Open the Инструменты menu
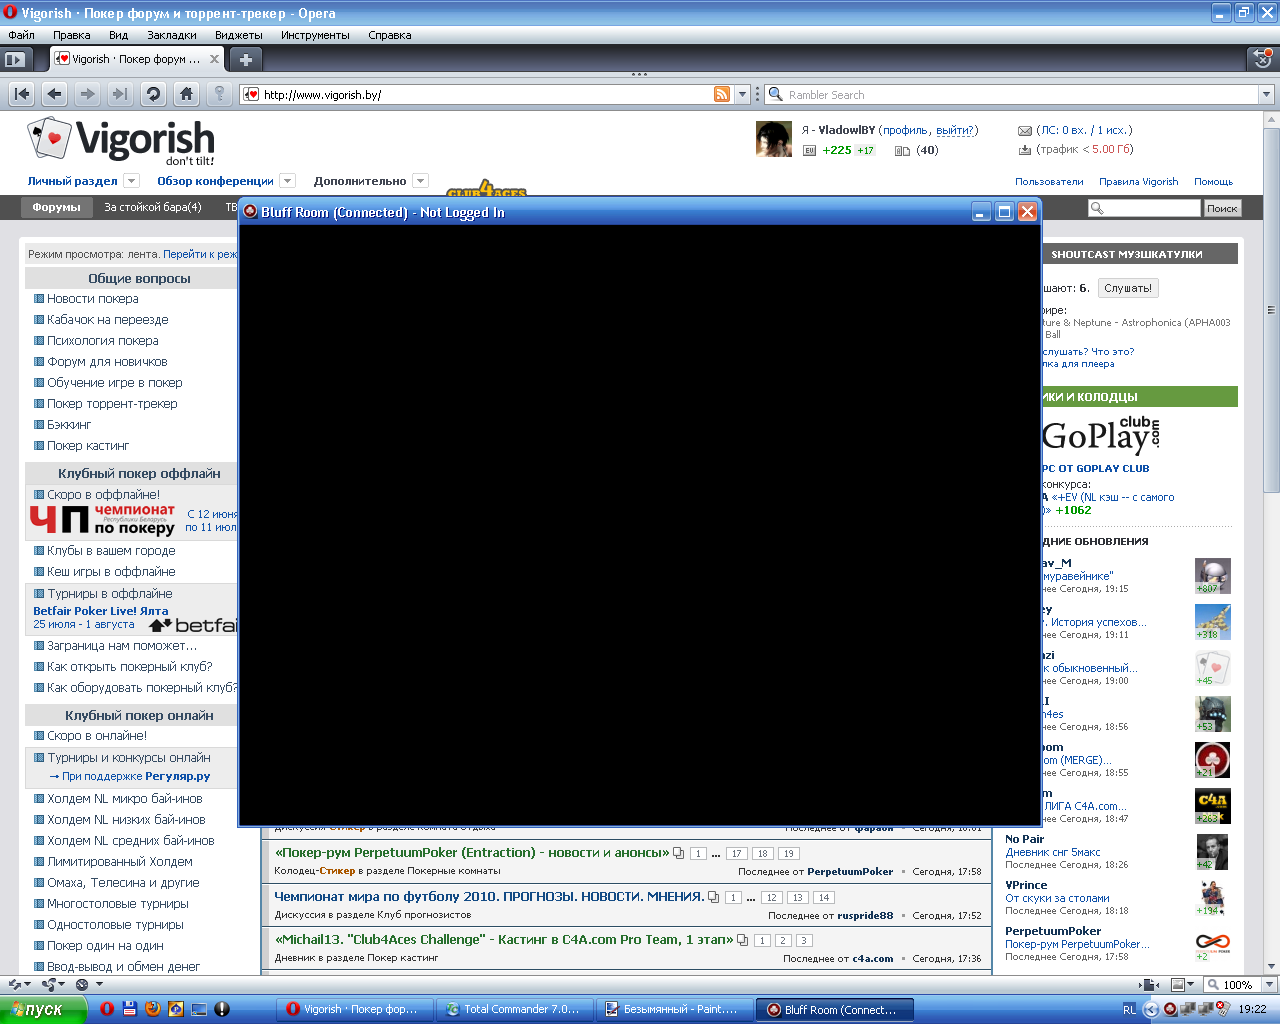The image size is (1280, 1024). click(x=315, y=35)
